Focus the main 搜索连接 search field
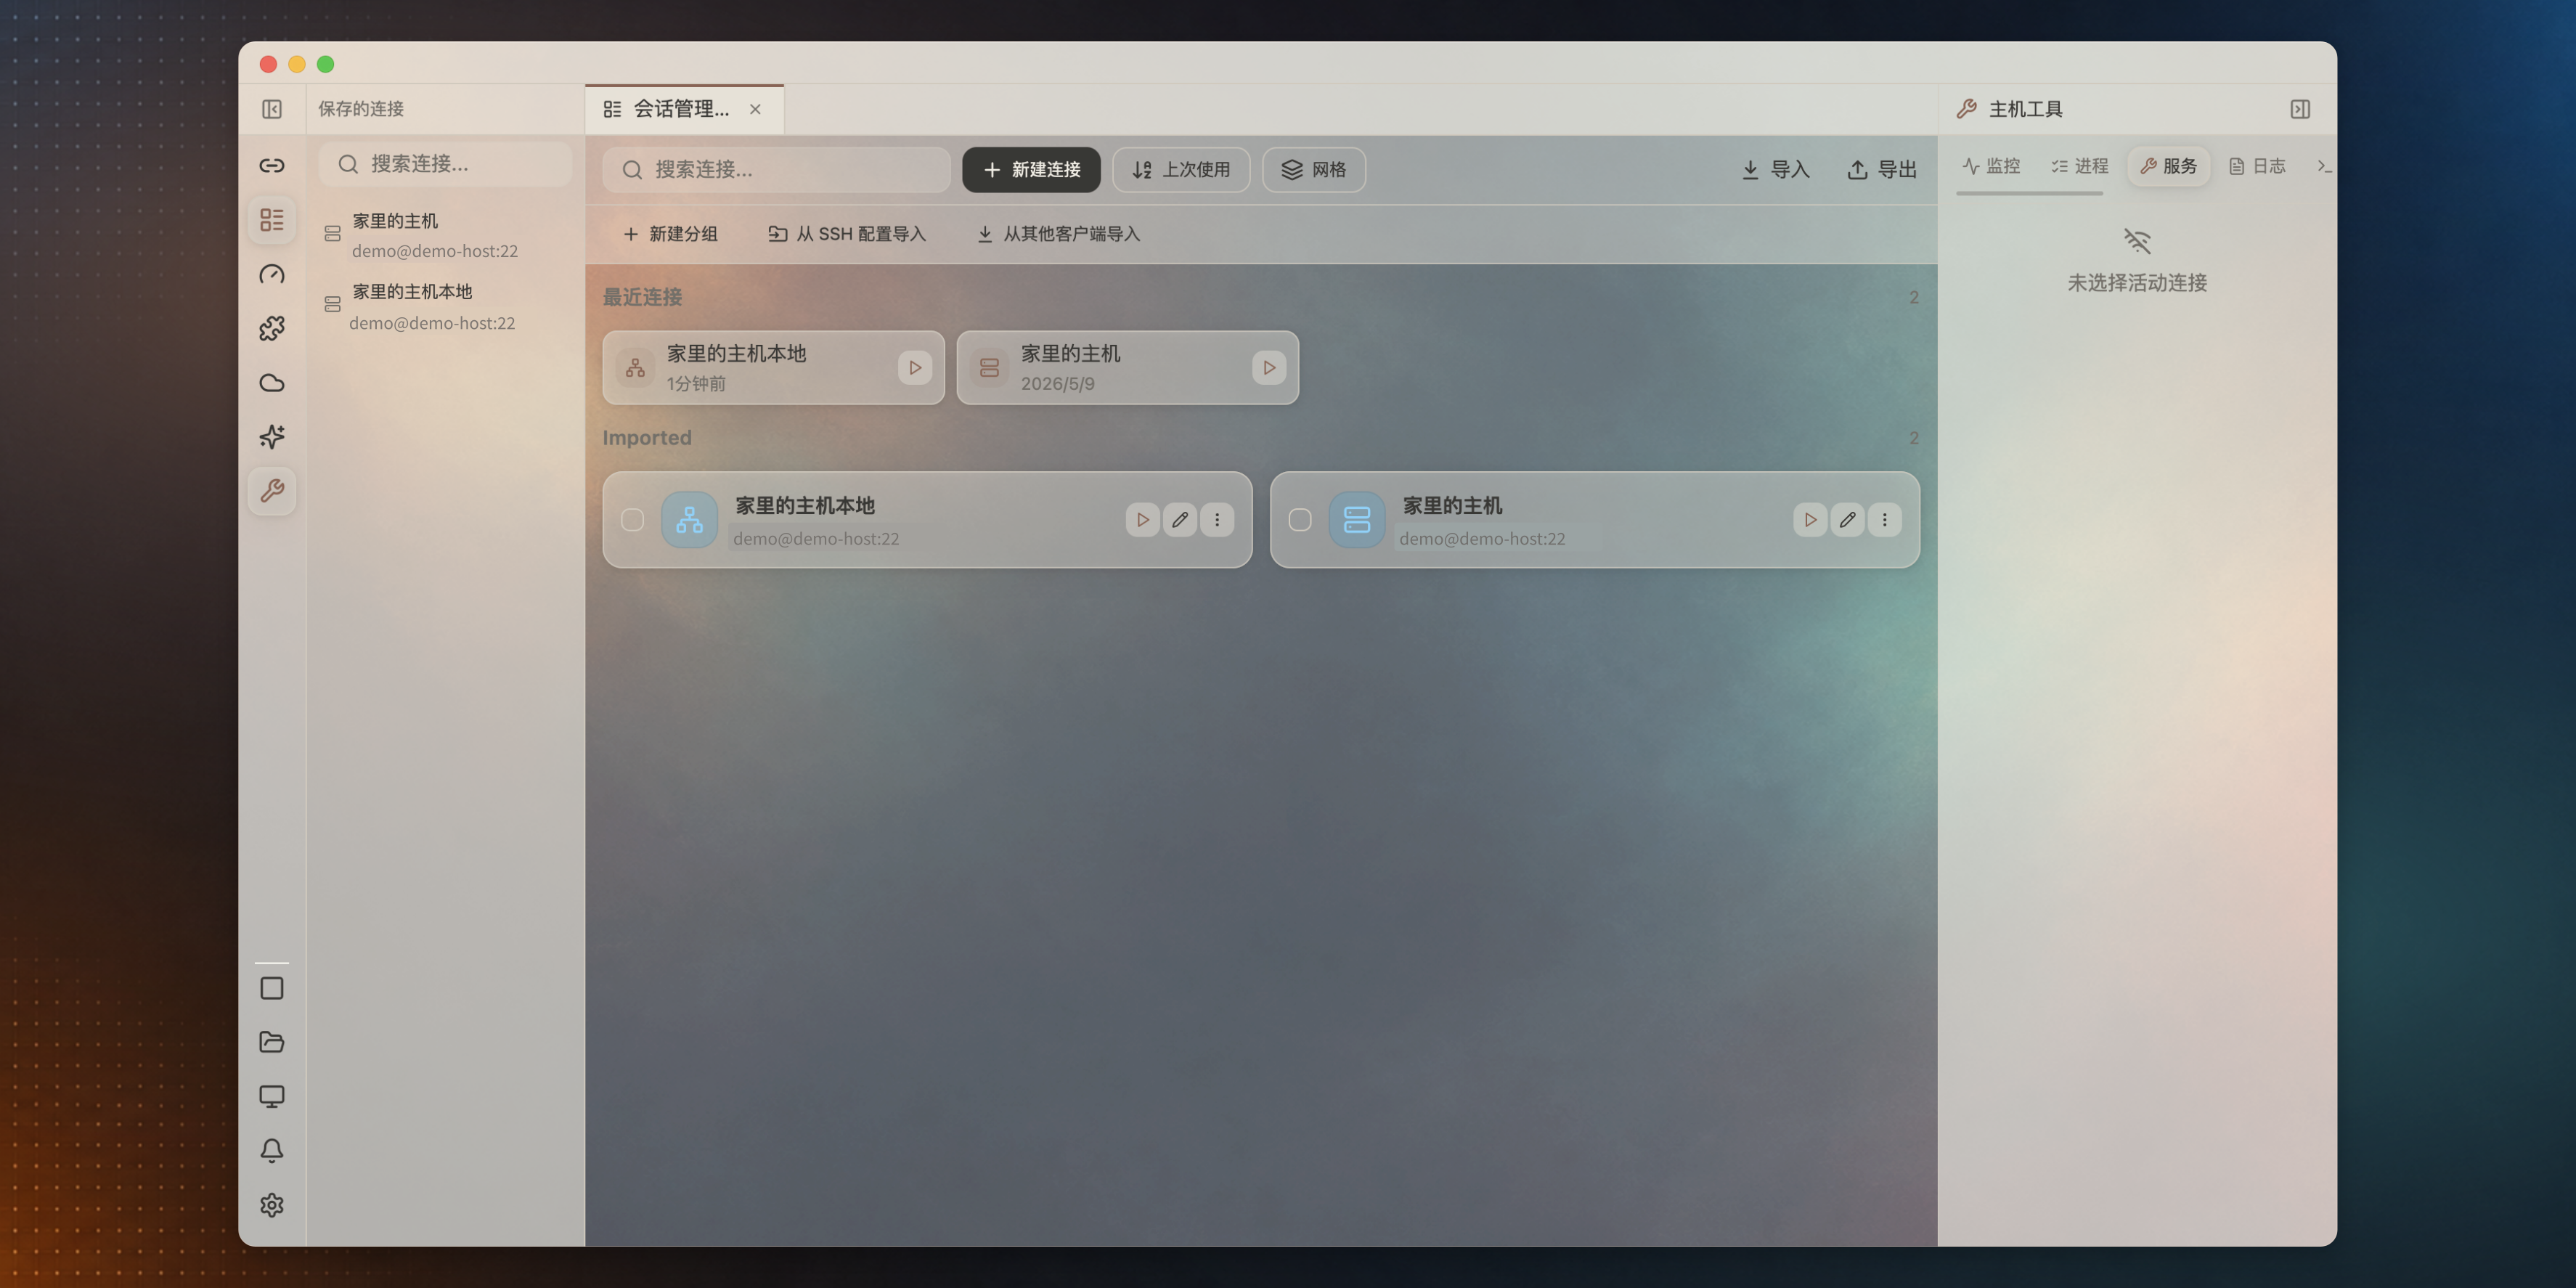 click(776, 170)
